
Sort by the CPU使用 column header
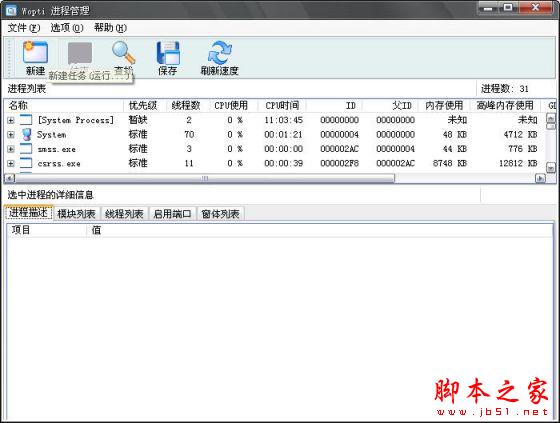point(231,105)
